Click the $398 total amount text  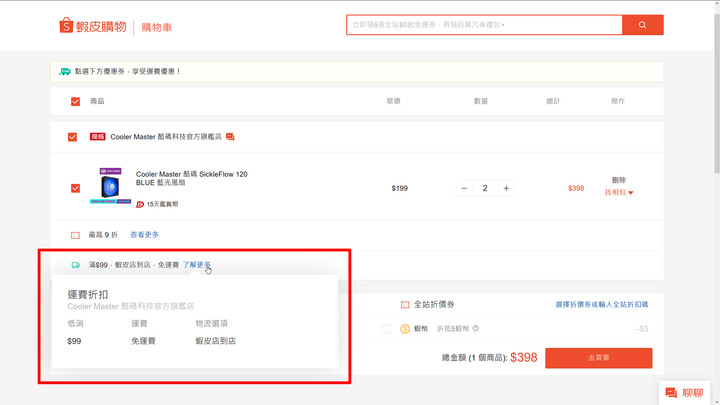[x=523, y=358]
